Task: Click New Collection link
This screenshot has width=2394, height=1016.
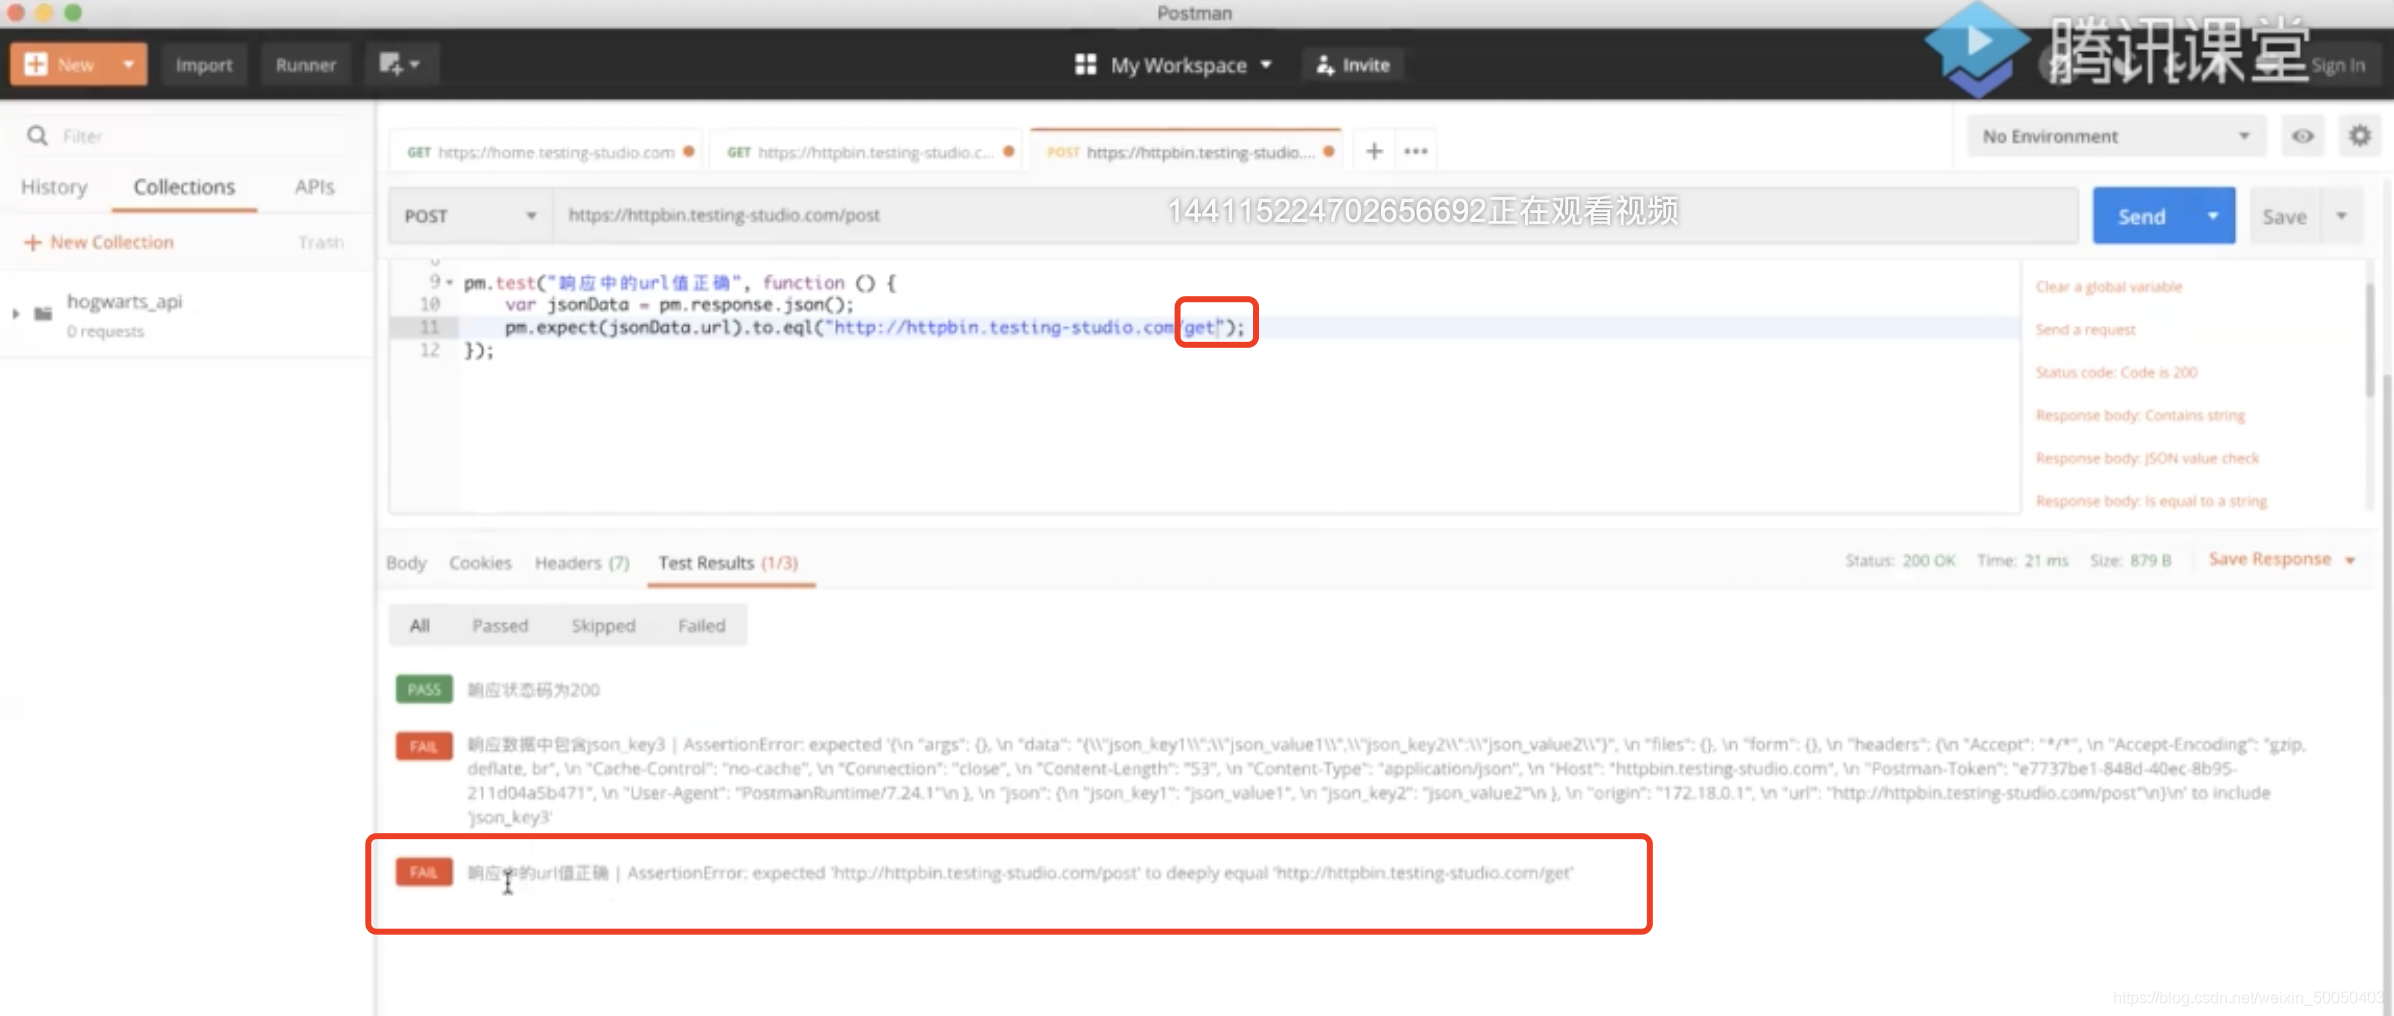Action: 99,242
